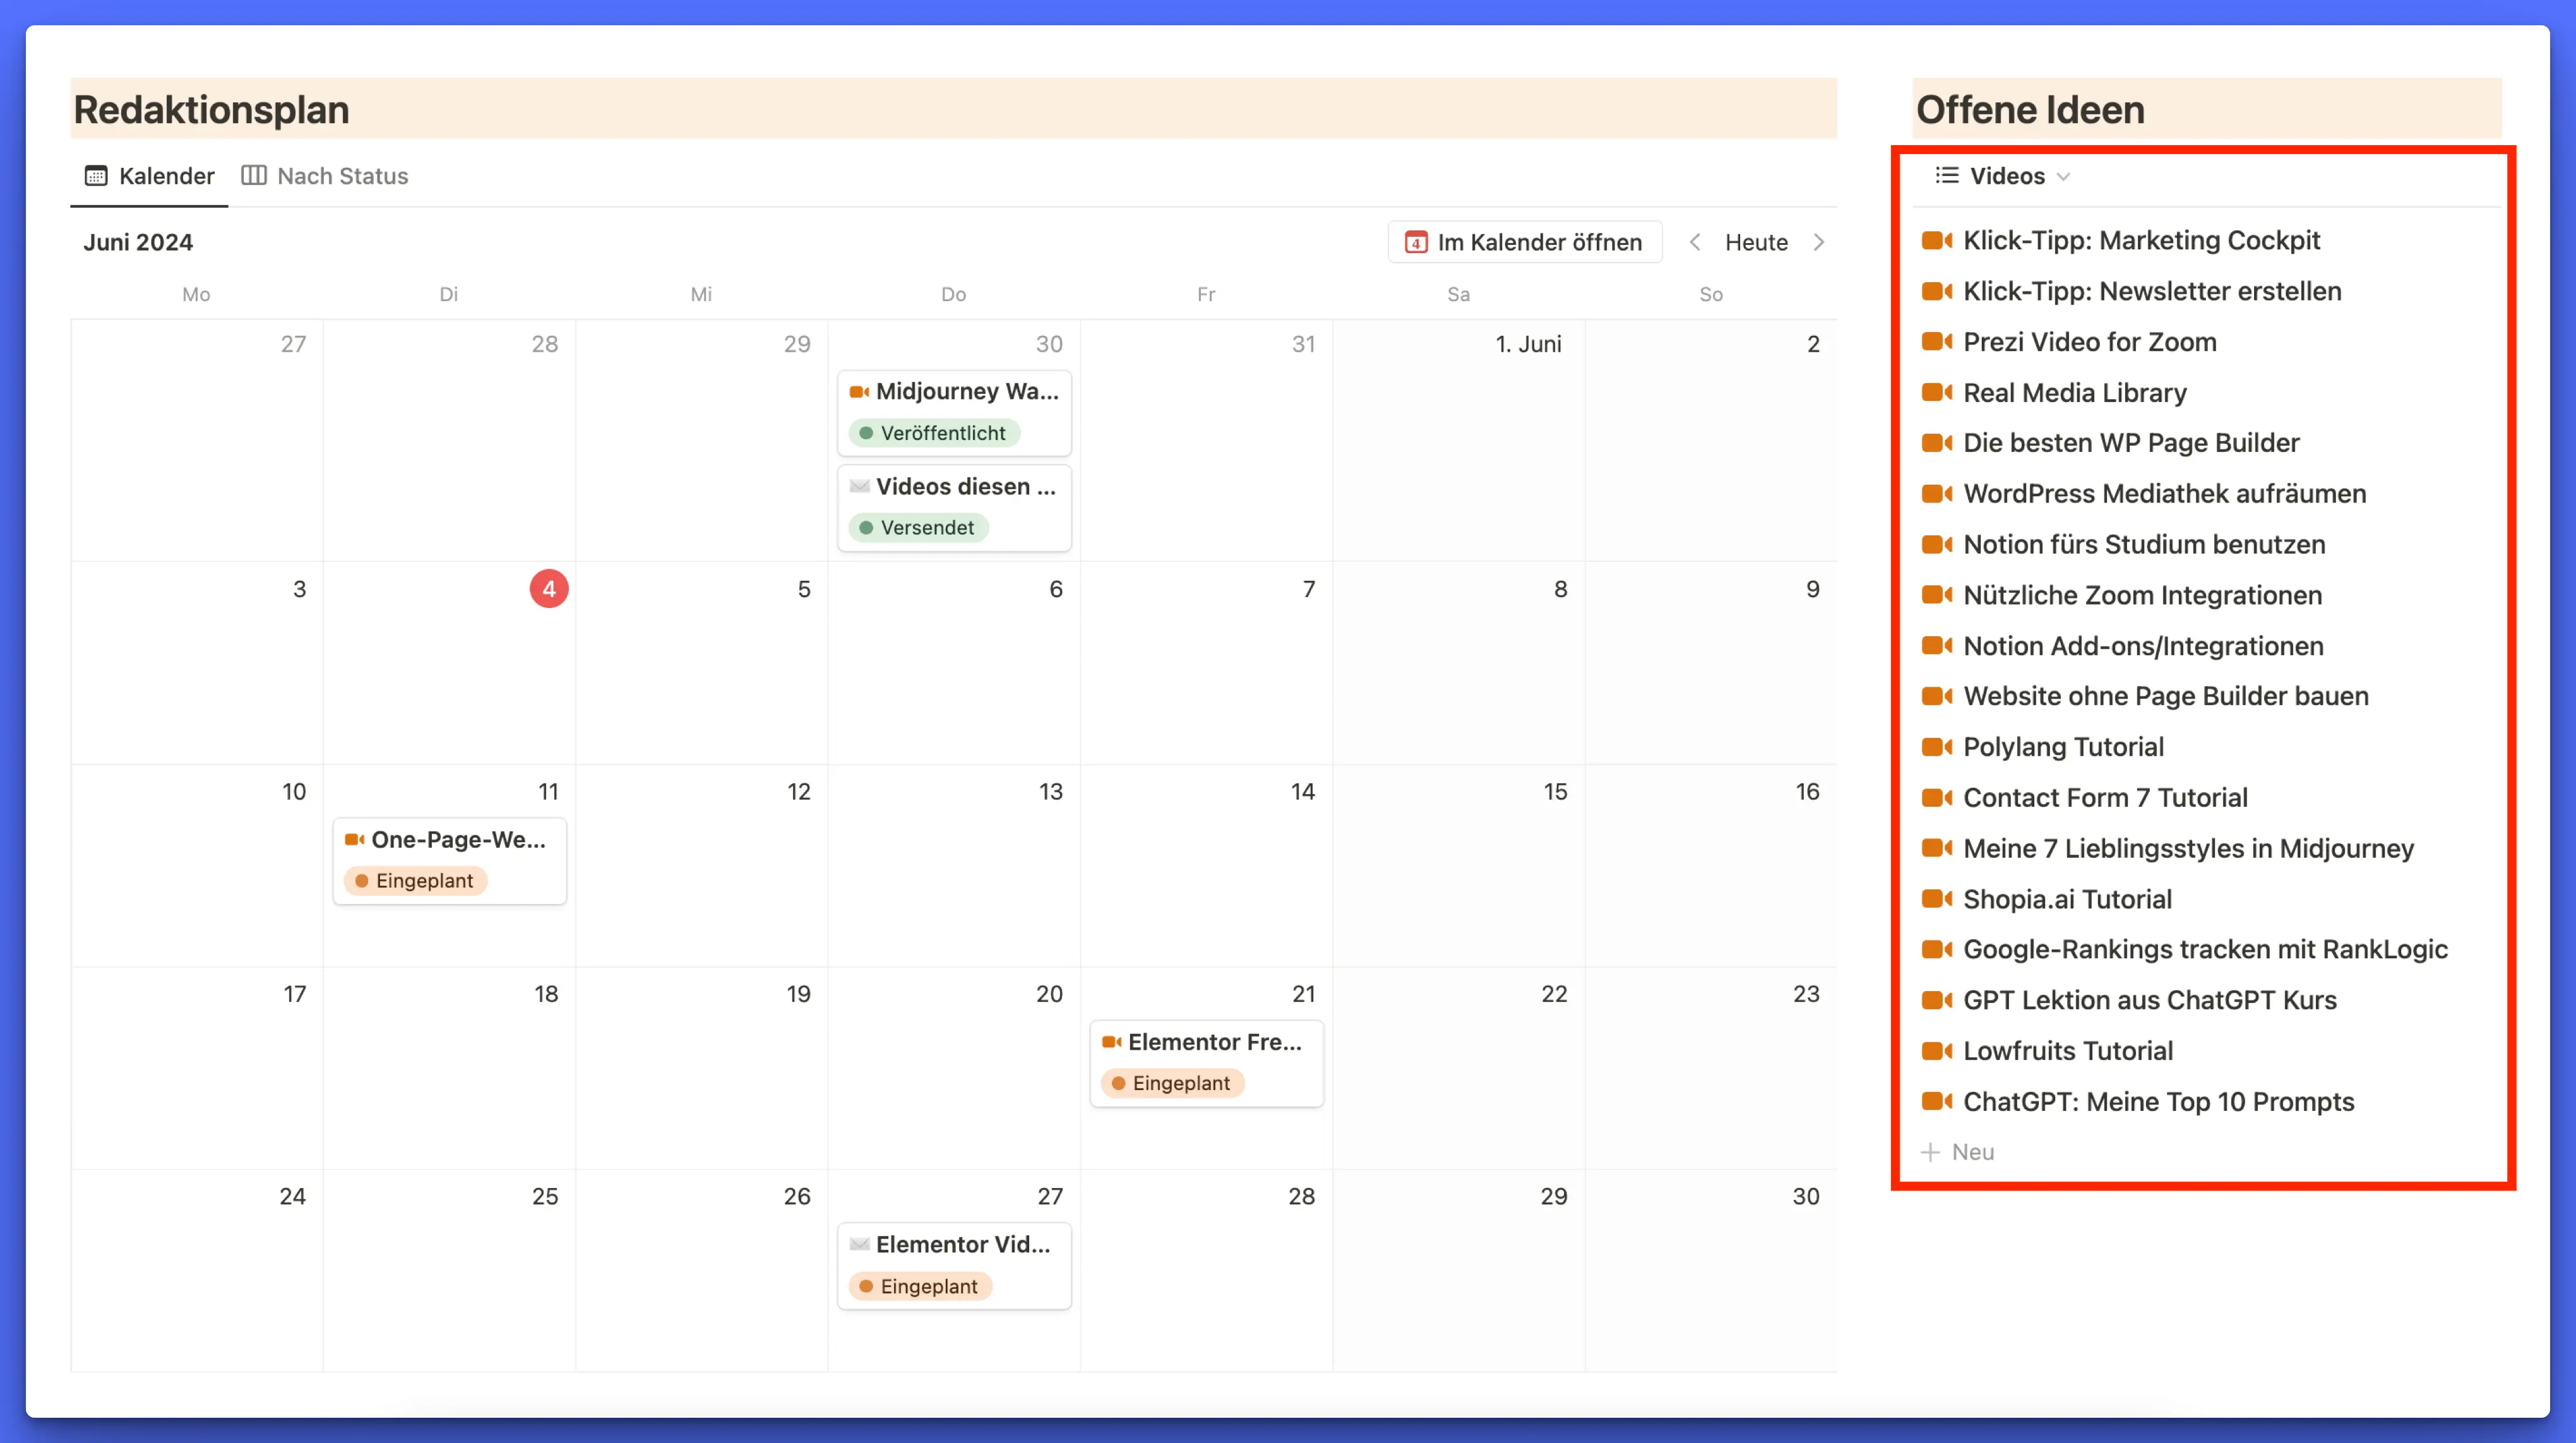Click the list icon beside Videos view
The height and width of the screenshot is (1443, 2576).
1946,176
